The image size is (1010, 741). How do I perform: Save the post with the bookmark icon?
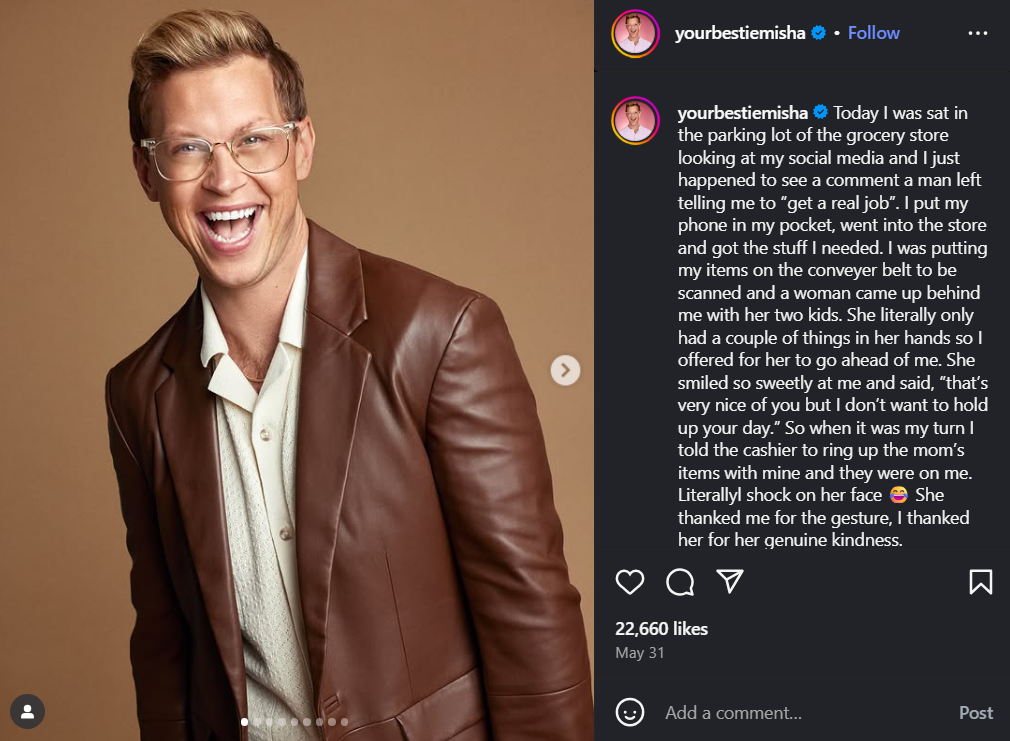980,581
